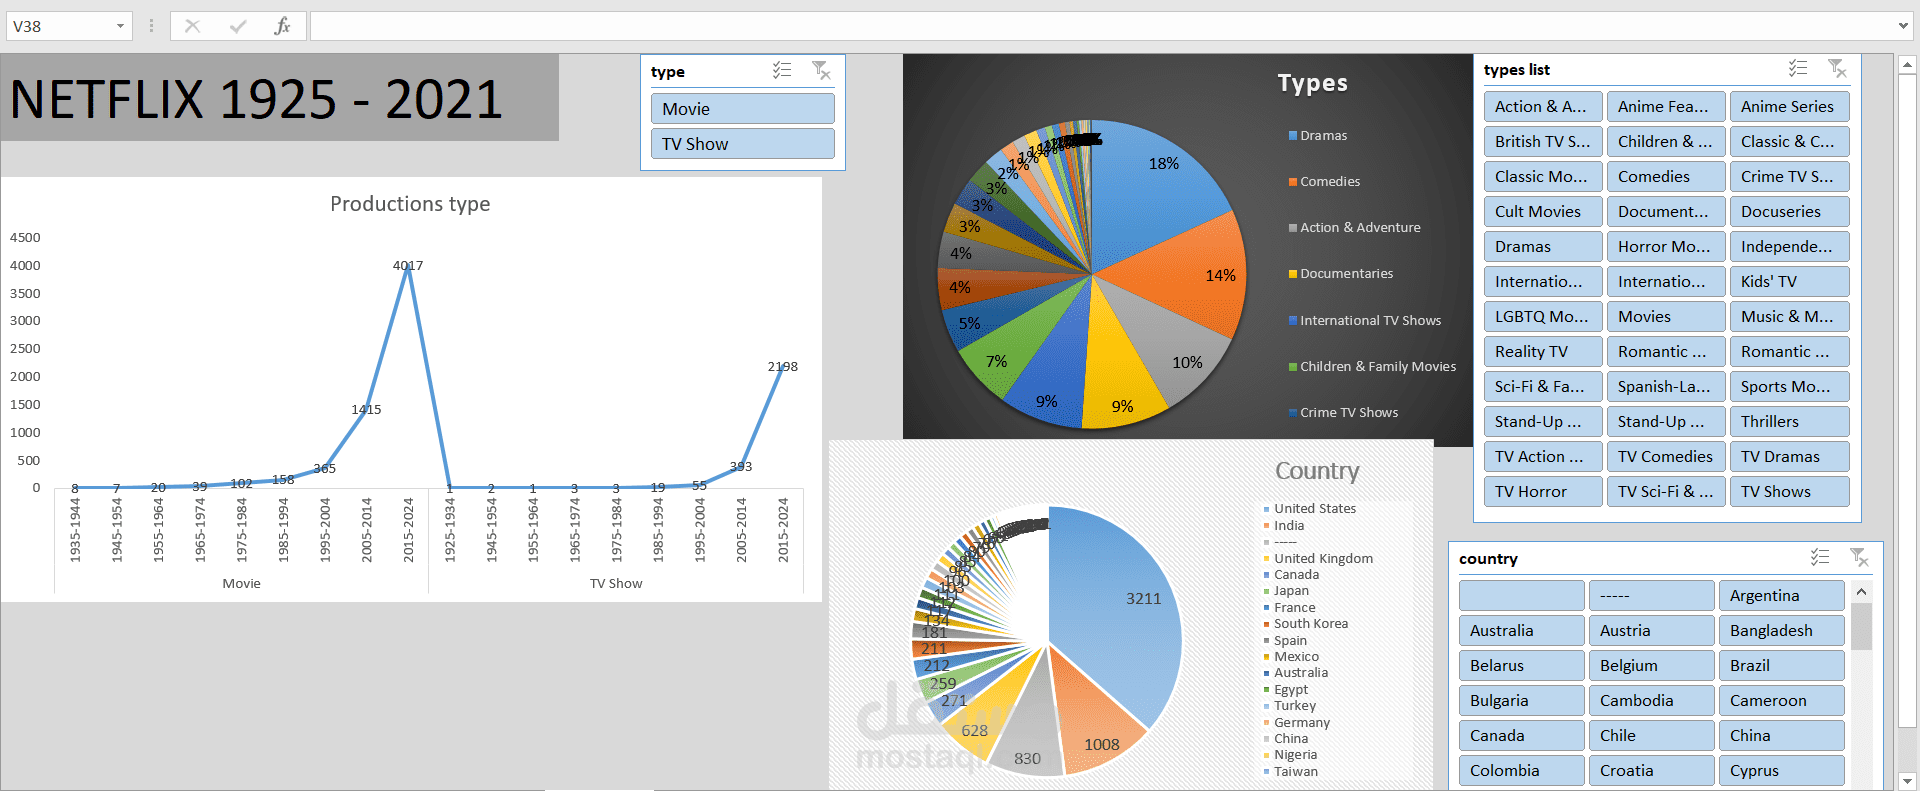Select Belgium in country slicer

coord(1652,666)
